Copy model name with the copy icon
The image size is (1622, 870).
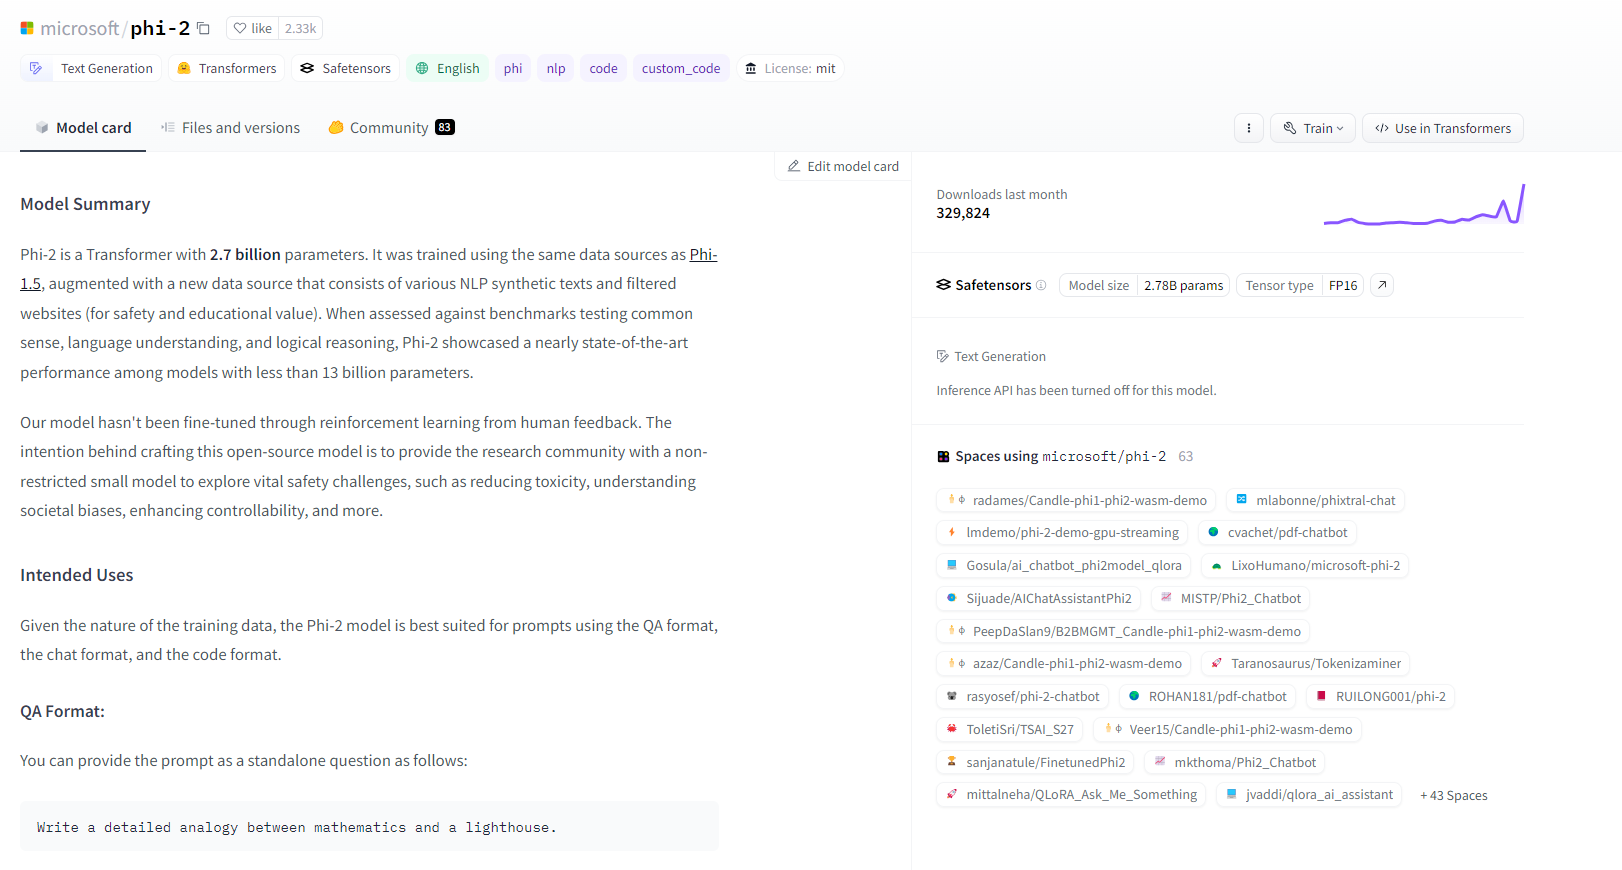pos(203,28)
